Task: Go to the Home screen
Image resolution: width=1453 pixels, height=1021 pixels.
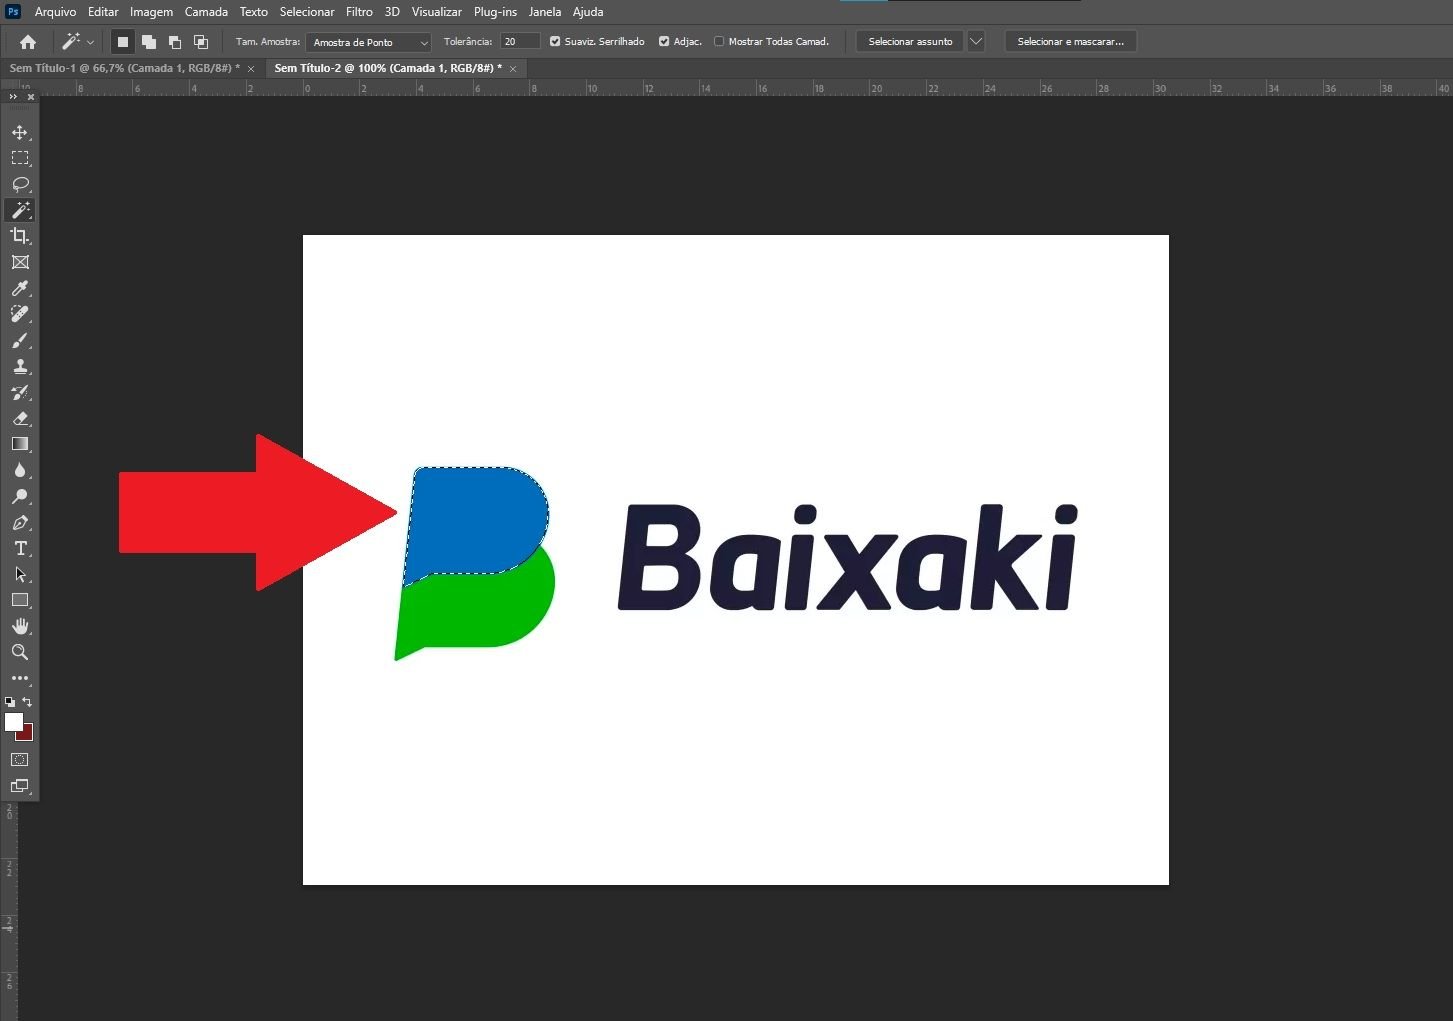Action: 28,42
